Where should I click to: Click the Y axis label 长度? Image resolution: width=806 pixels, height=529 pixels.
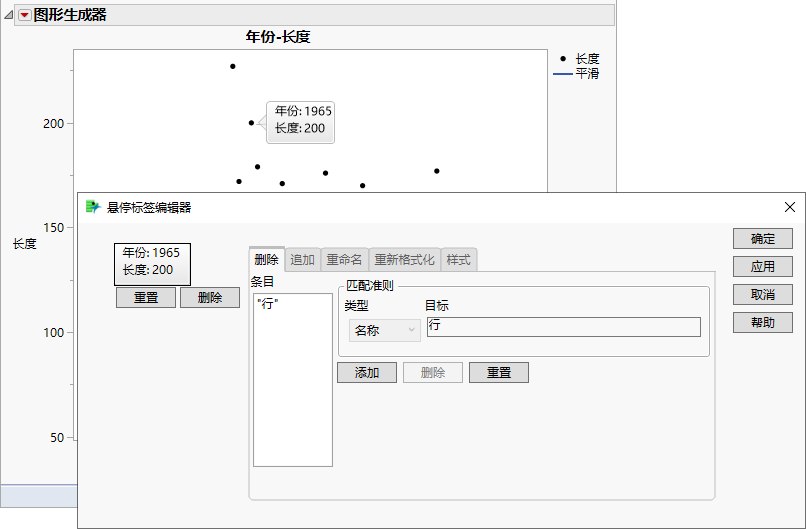click(x=25, y=244)
